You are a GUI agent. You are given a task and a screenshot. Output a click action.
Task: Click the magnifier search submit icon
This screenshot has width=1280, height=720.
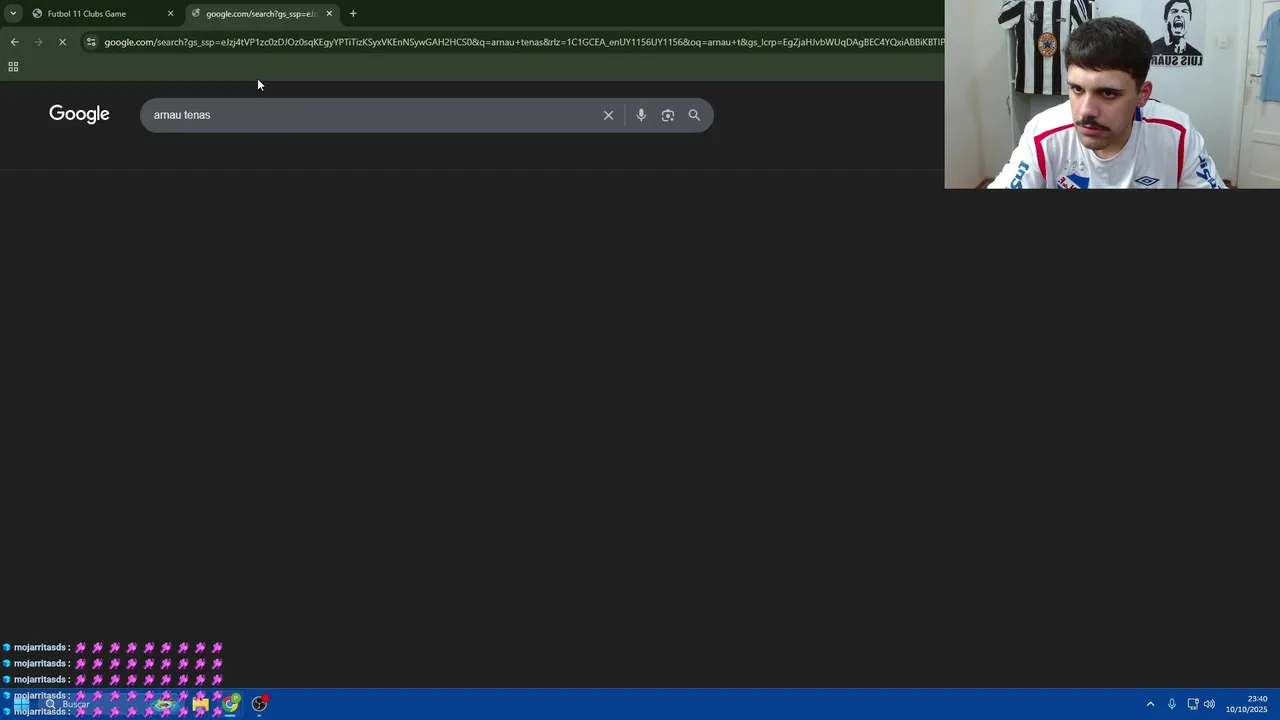[694, 115]
